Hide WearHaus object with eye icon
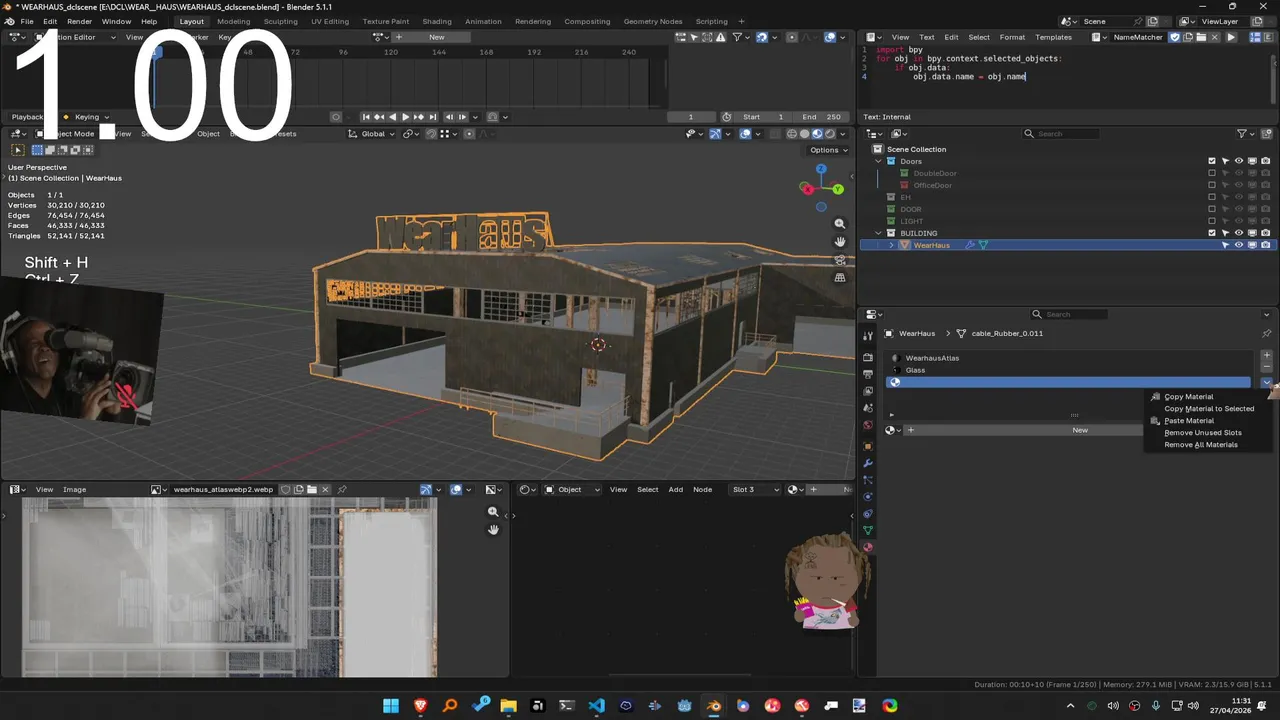 1239,245
